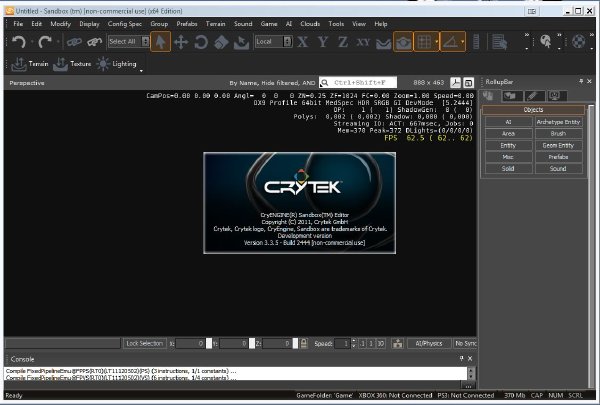The height and width of the screenshot is (405, 600).
Task: Click the globe cursor toolbar icon
Action: pos(545,41)
